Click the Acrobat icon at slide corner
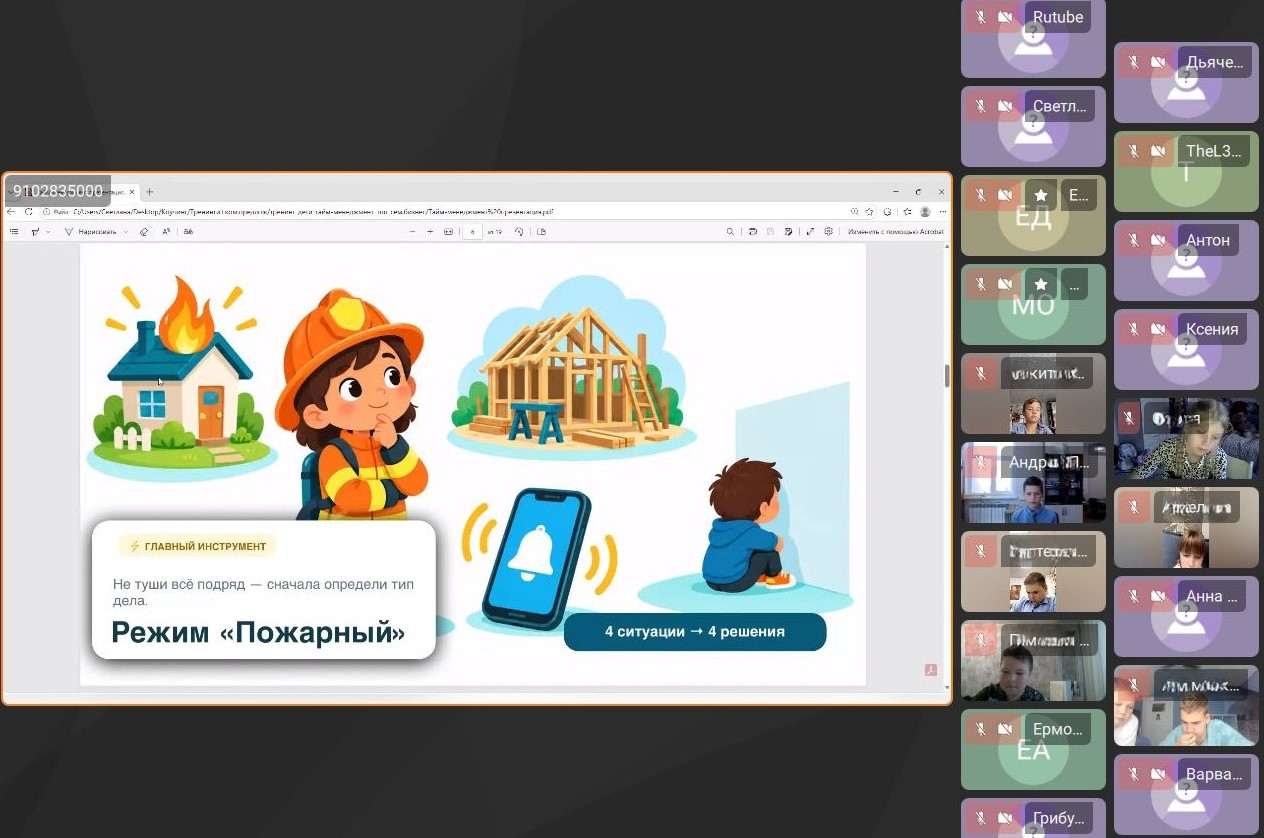The width and height of the screenshot is (1264, 838). click(931, 670)
